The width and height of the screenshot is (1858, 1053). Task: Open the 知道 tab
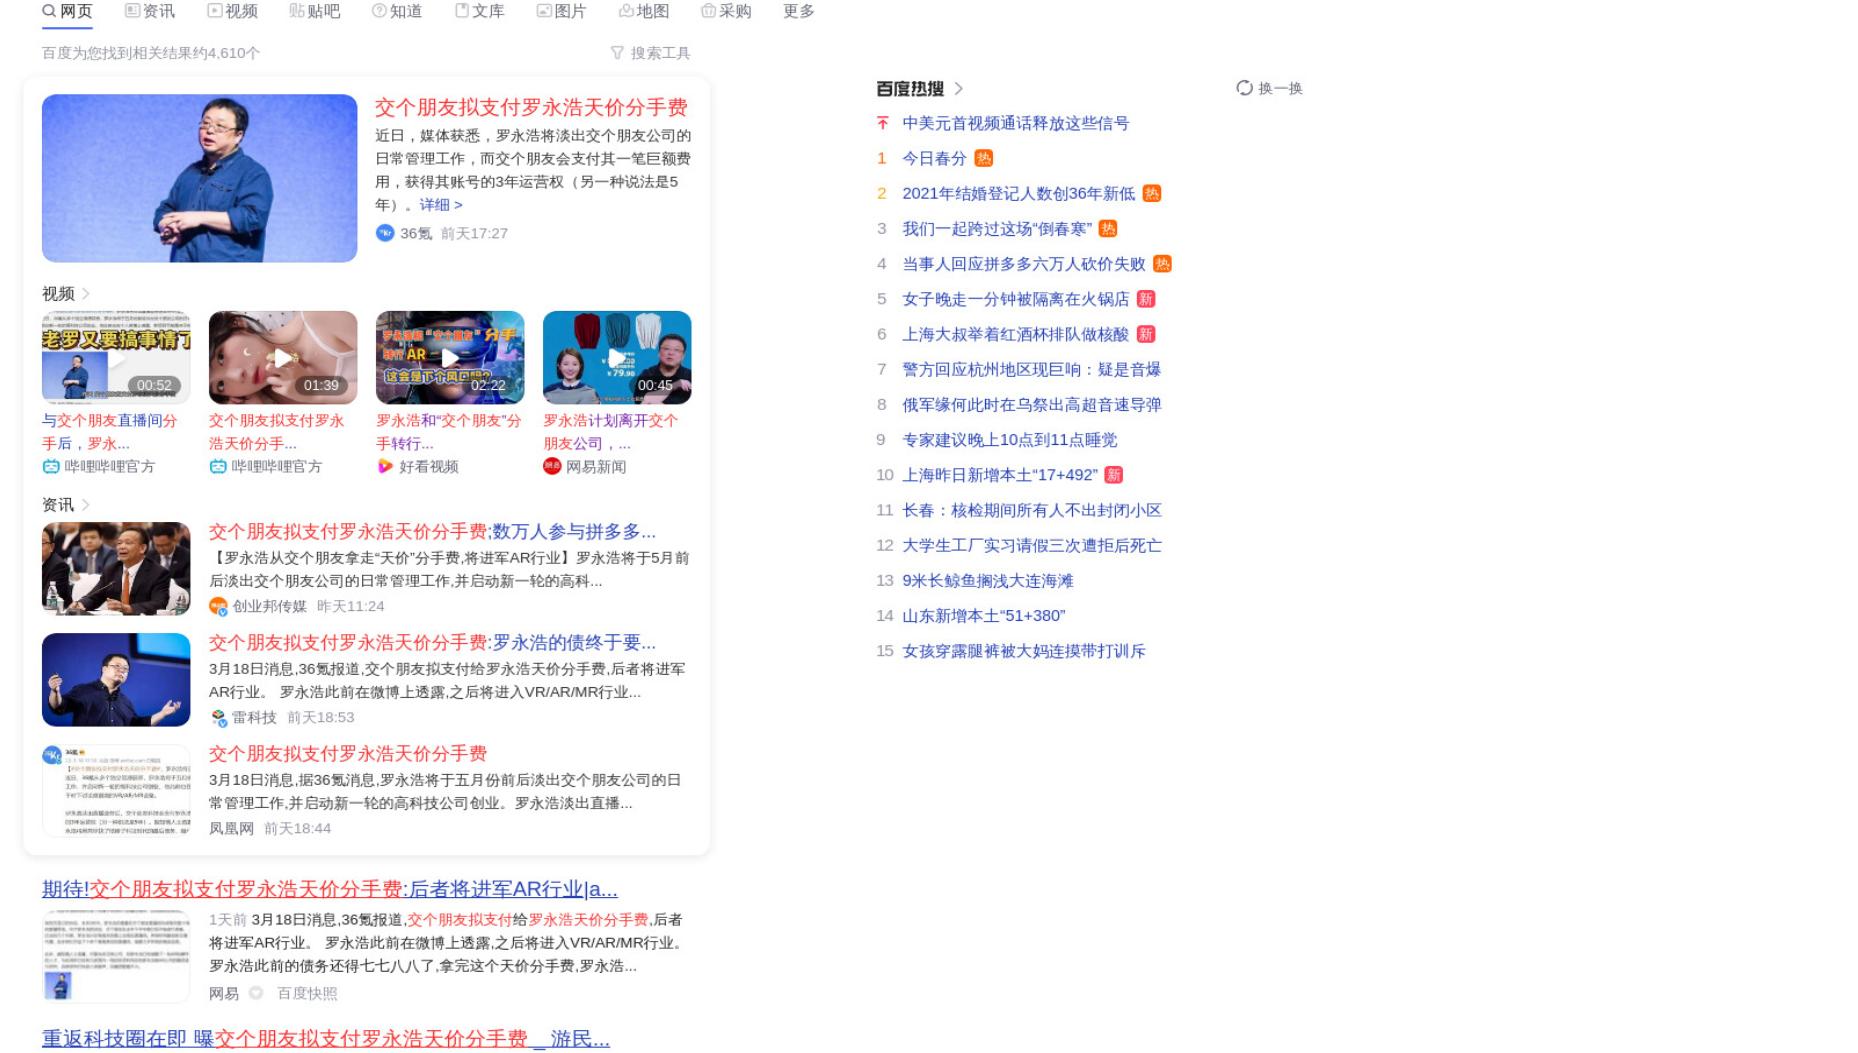(x=397, y=11)
